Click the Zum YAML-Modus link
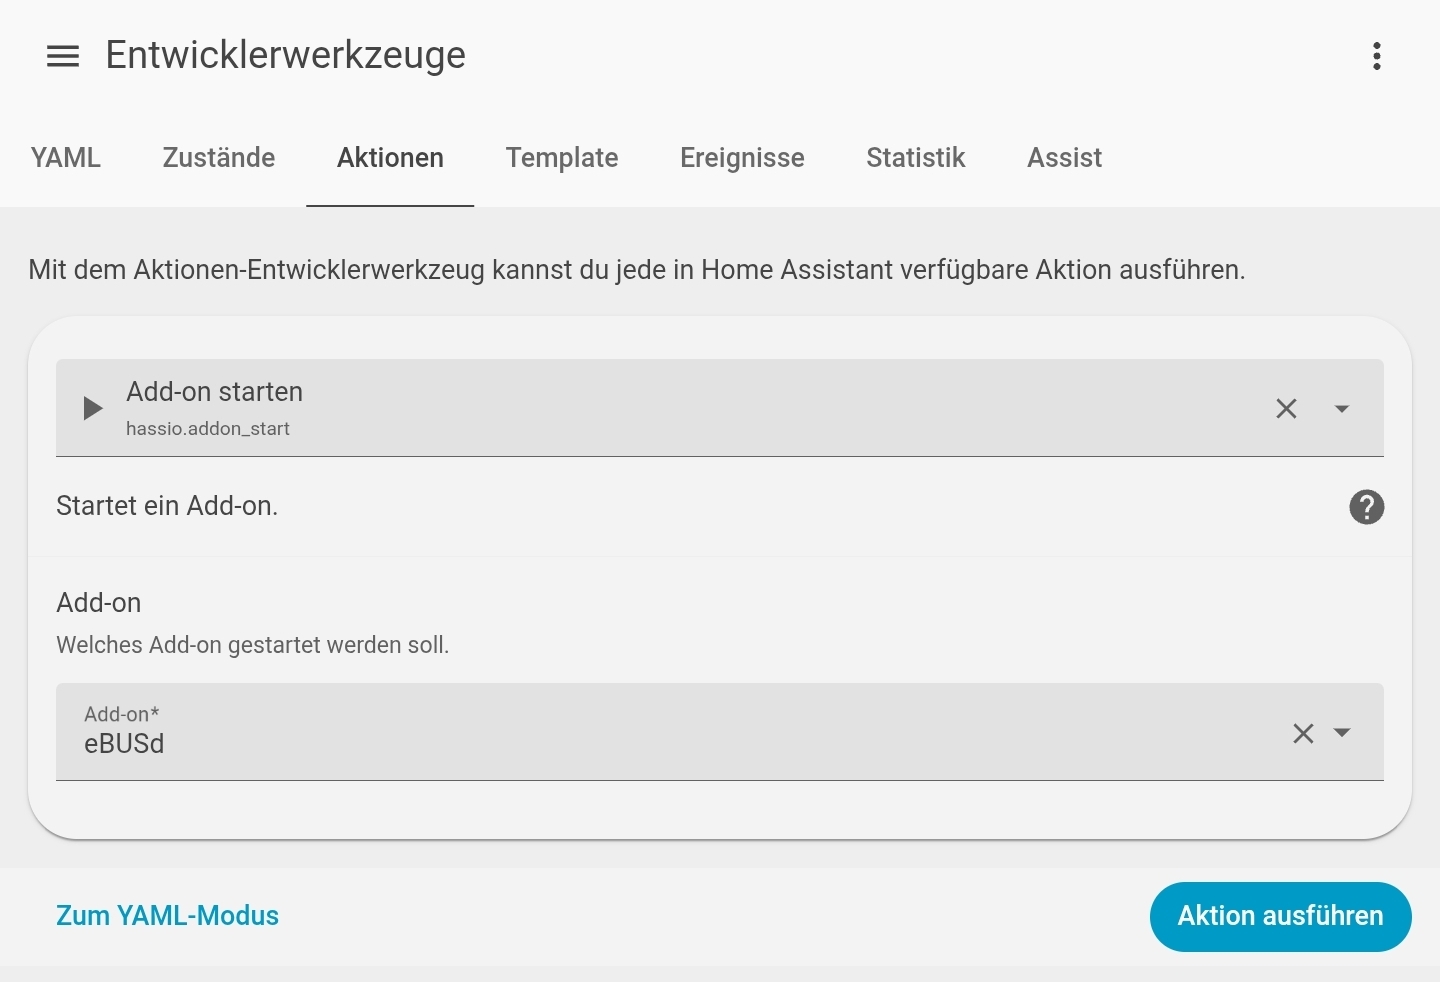Image resolution: width=1440 pixels, height=982 pixels. click(167, 916)
